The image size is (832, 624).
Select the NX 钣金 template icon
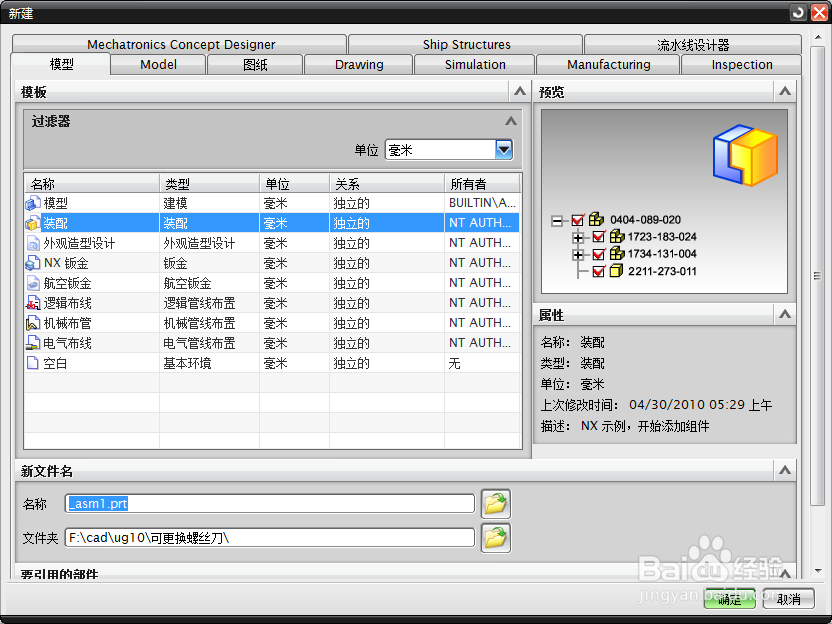coord(33,262)
